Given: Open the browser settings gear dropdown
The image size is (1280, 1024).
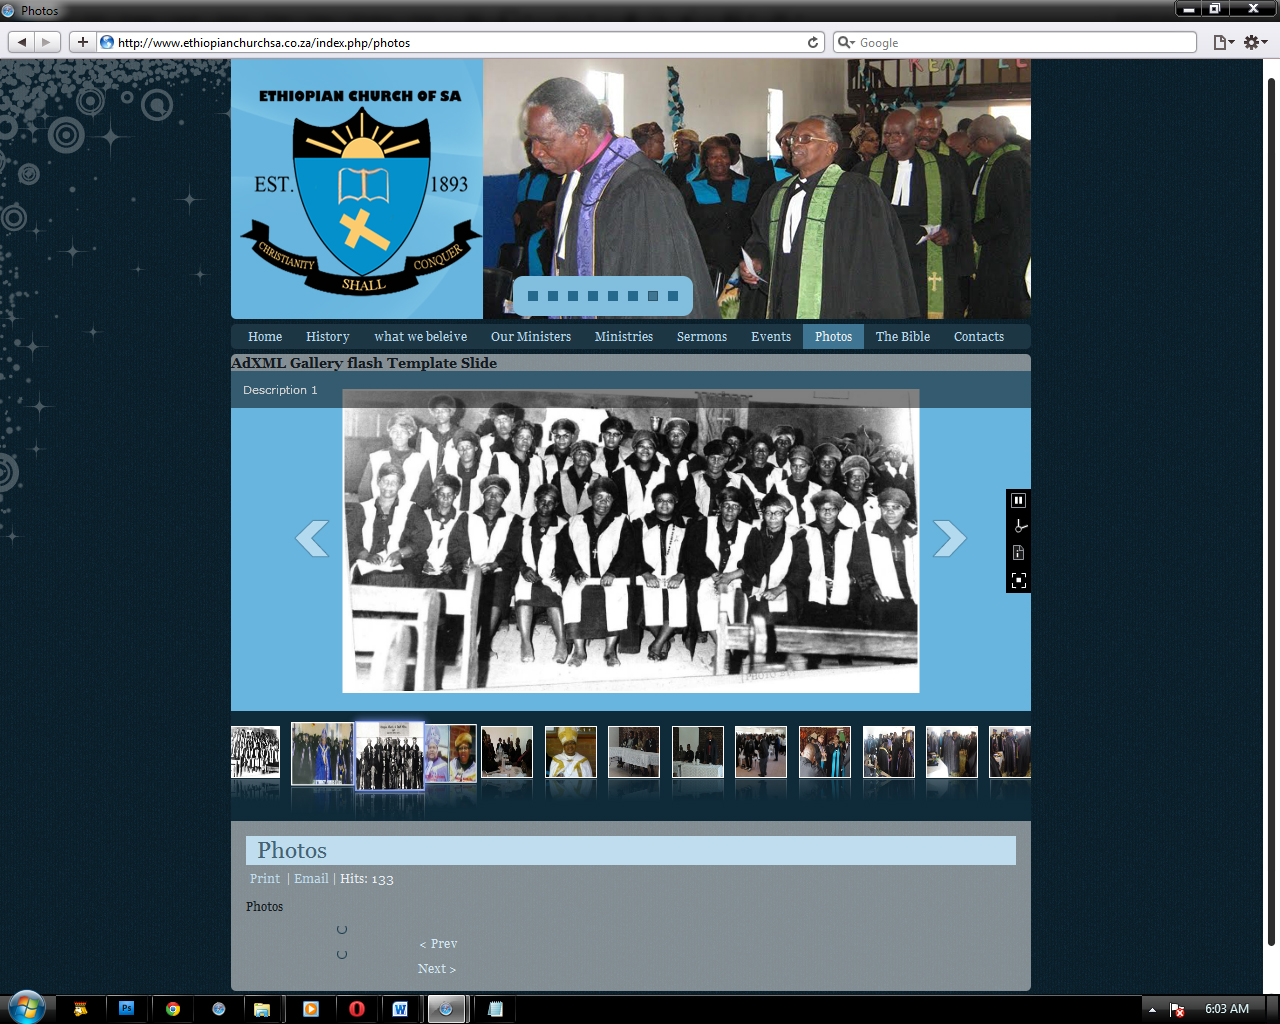Looking at the screenshot, I should [x=1255, y=42].
